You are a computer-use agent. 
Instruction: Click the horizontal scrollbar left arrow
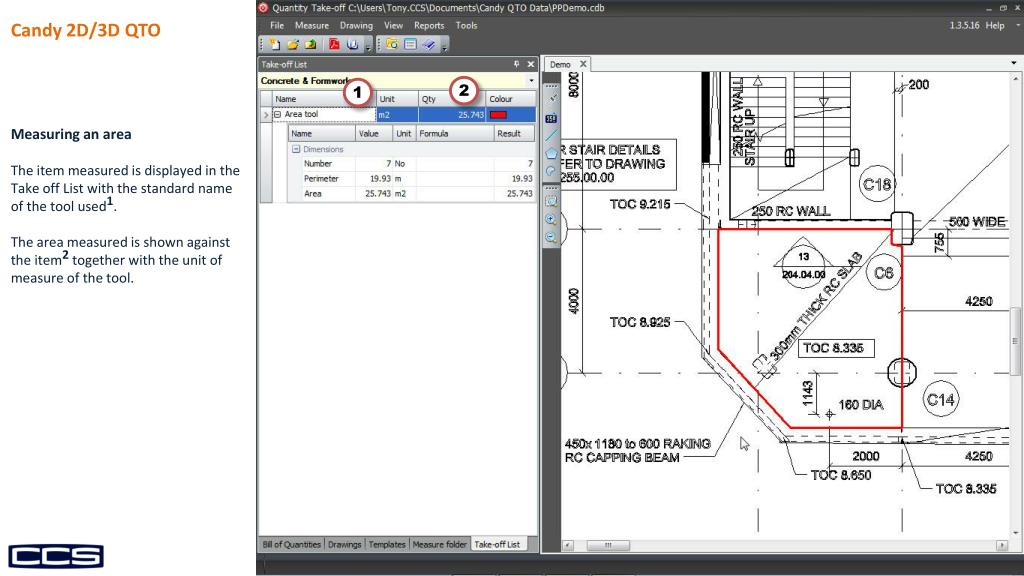tap(568, 545)
